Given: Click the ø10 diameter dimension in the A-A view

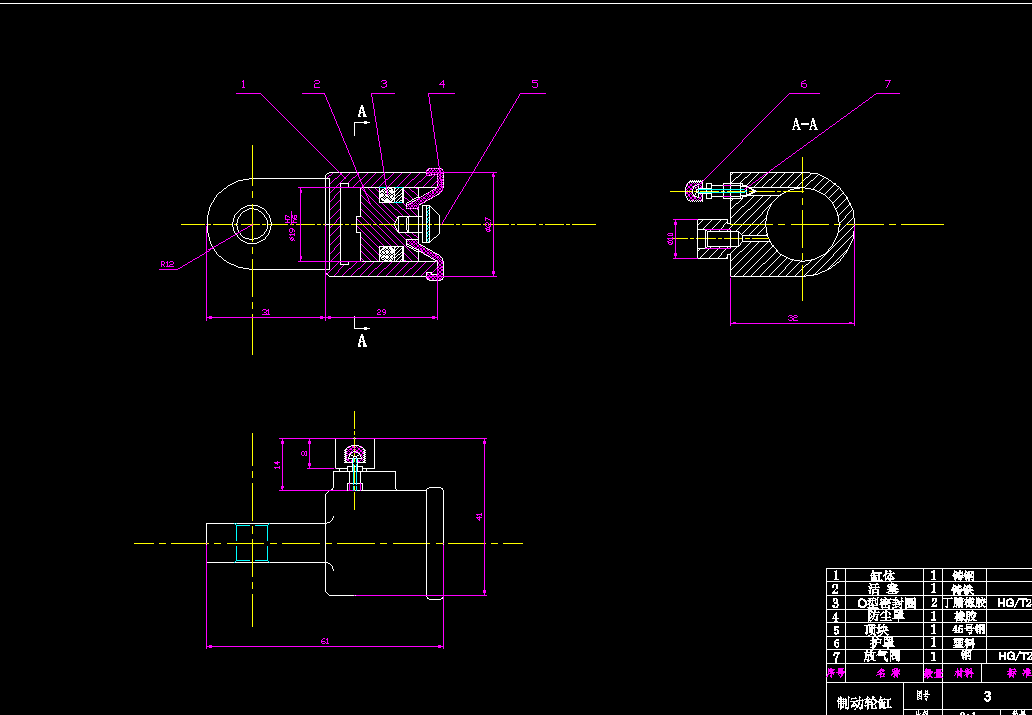Looking at the screenshot, I should click(671, 238).
